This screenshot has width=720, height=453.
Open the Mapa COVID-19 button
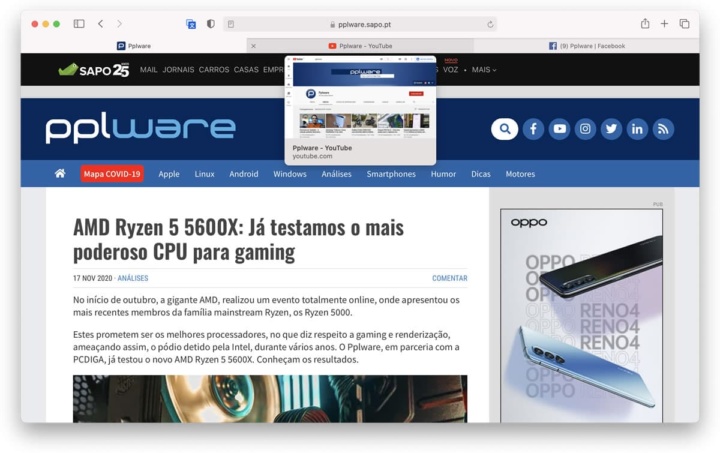[112, 174]
